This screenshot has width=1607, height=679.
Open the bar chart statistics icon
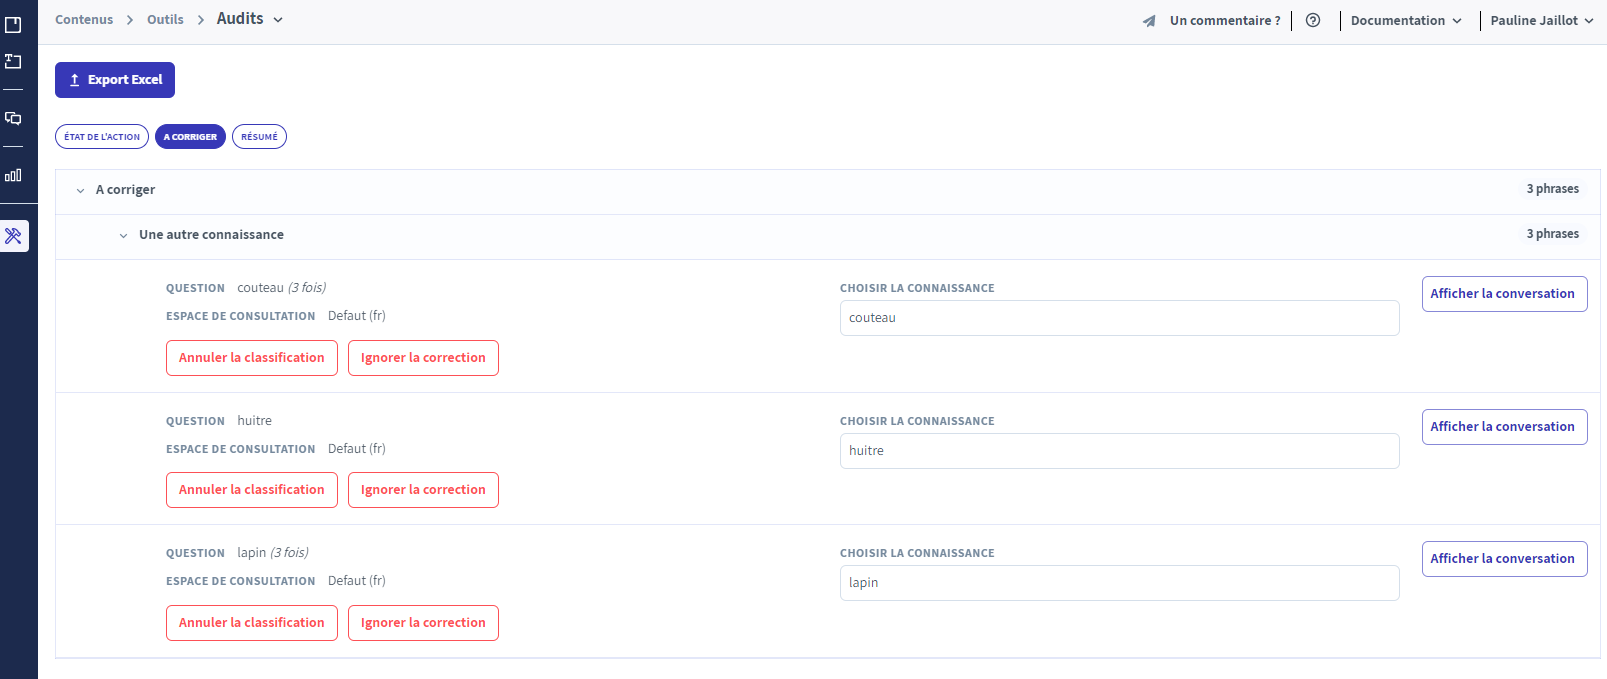tap(13, 175)
